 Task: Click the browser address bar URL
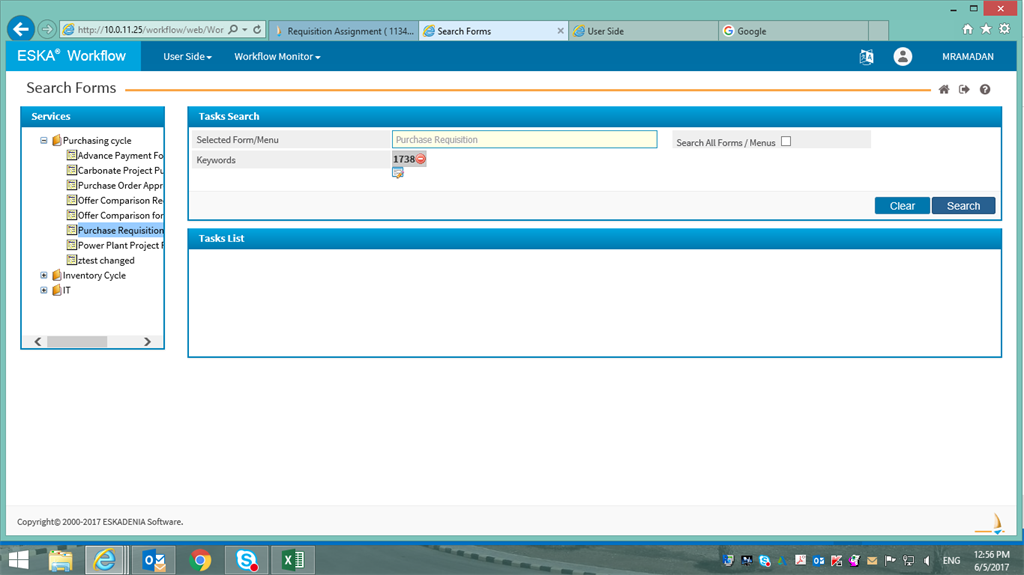tap(150, 29)
